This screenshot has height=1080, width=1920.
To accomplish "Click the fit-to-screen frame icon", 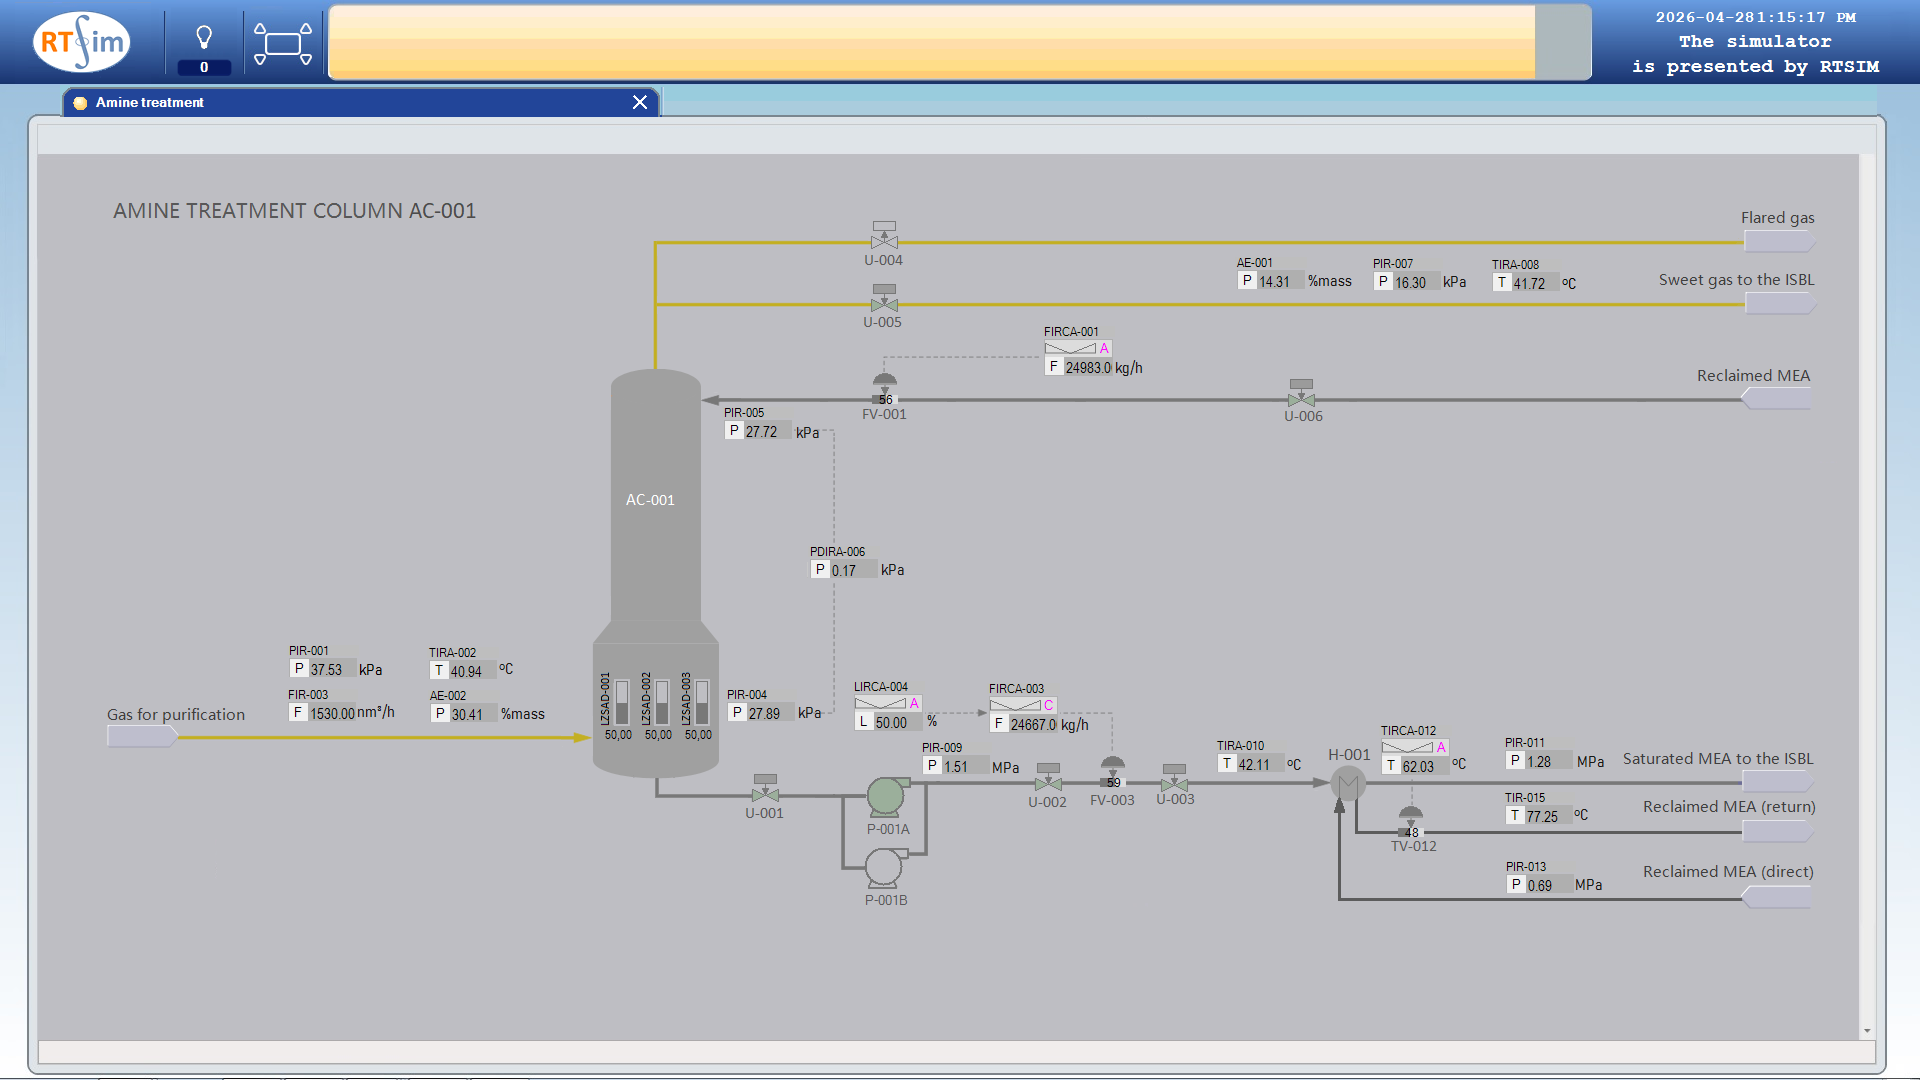I will [x=283, y=43].
